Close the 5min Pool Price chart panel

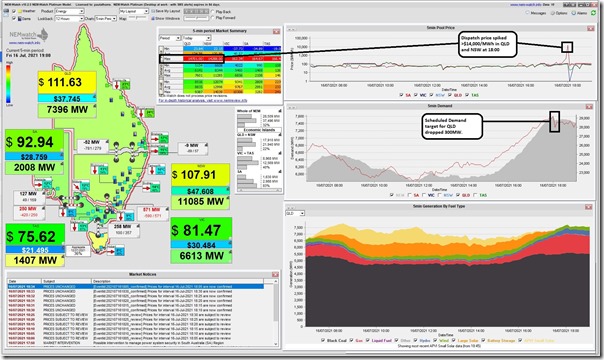click(590, 28)
